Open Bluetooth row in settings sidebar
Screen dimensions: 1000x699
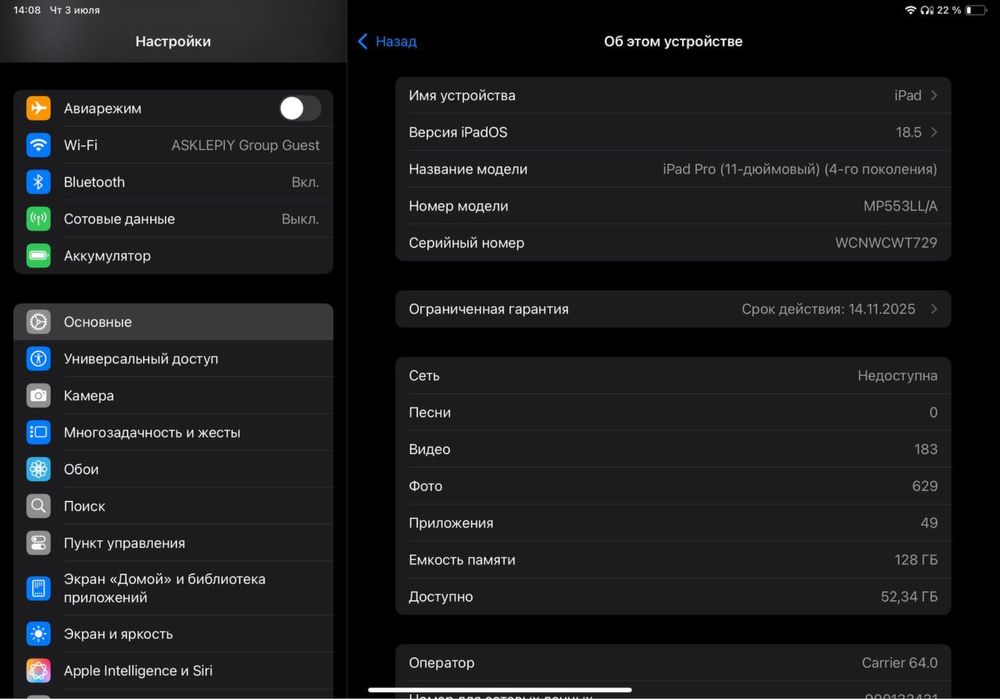pyautogui.click(x=173, y=182)
